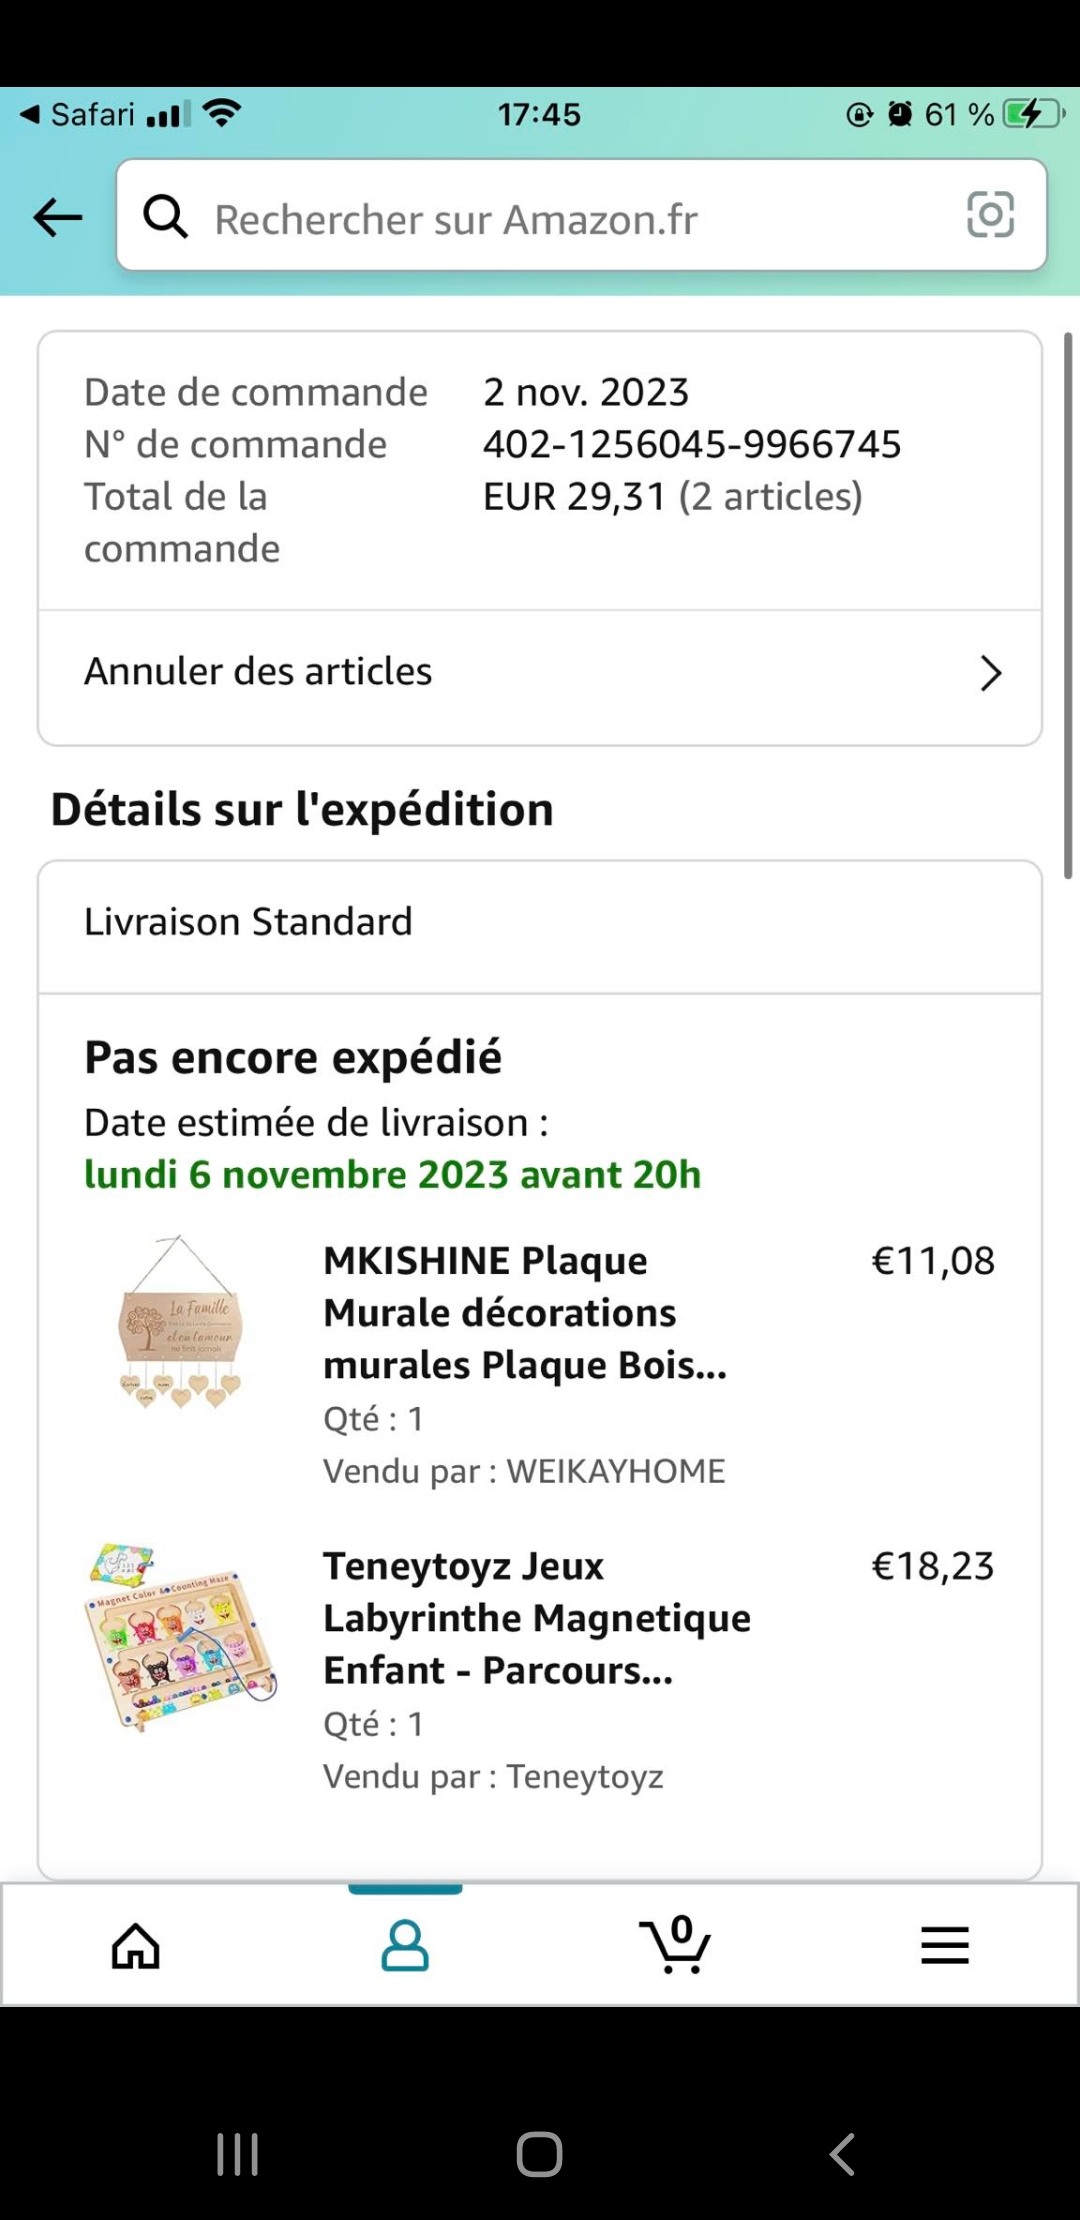
Task: Open the MKISHINE Plaque Murale product title
Action: [524, 1312]
